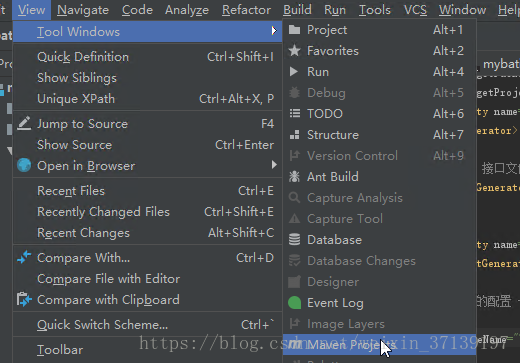Expand the Tool Windows submenu arrow
This screenshot has width=520, height=363.
coord(274,31)
